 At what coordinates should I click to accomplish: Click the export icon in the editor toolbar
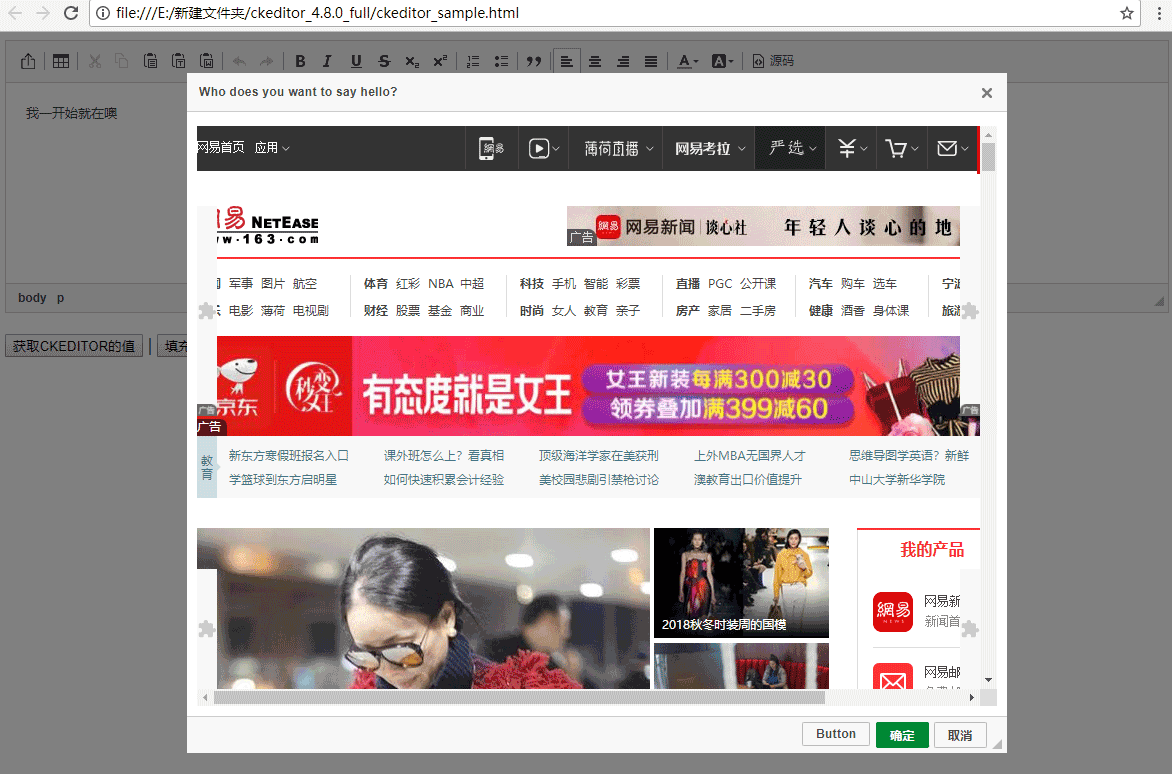(28, 61)
